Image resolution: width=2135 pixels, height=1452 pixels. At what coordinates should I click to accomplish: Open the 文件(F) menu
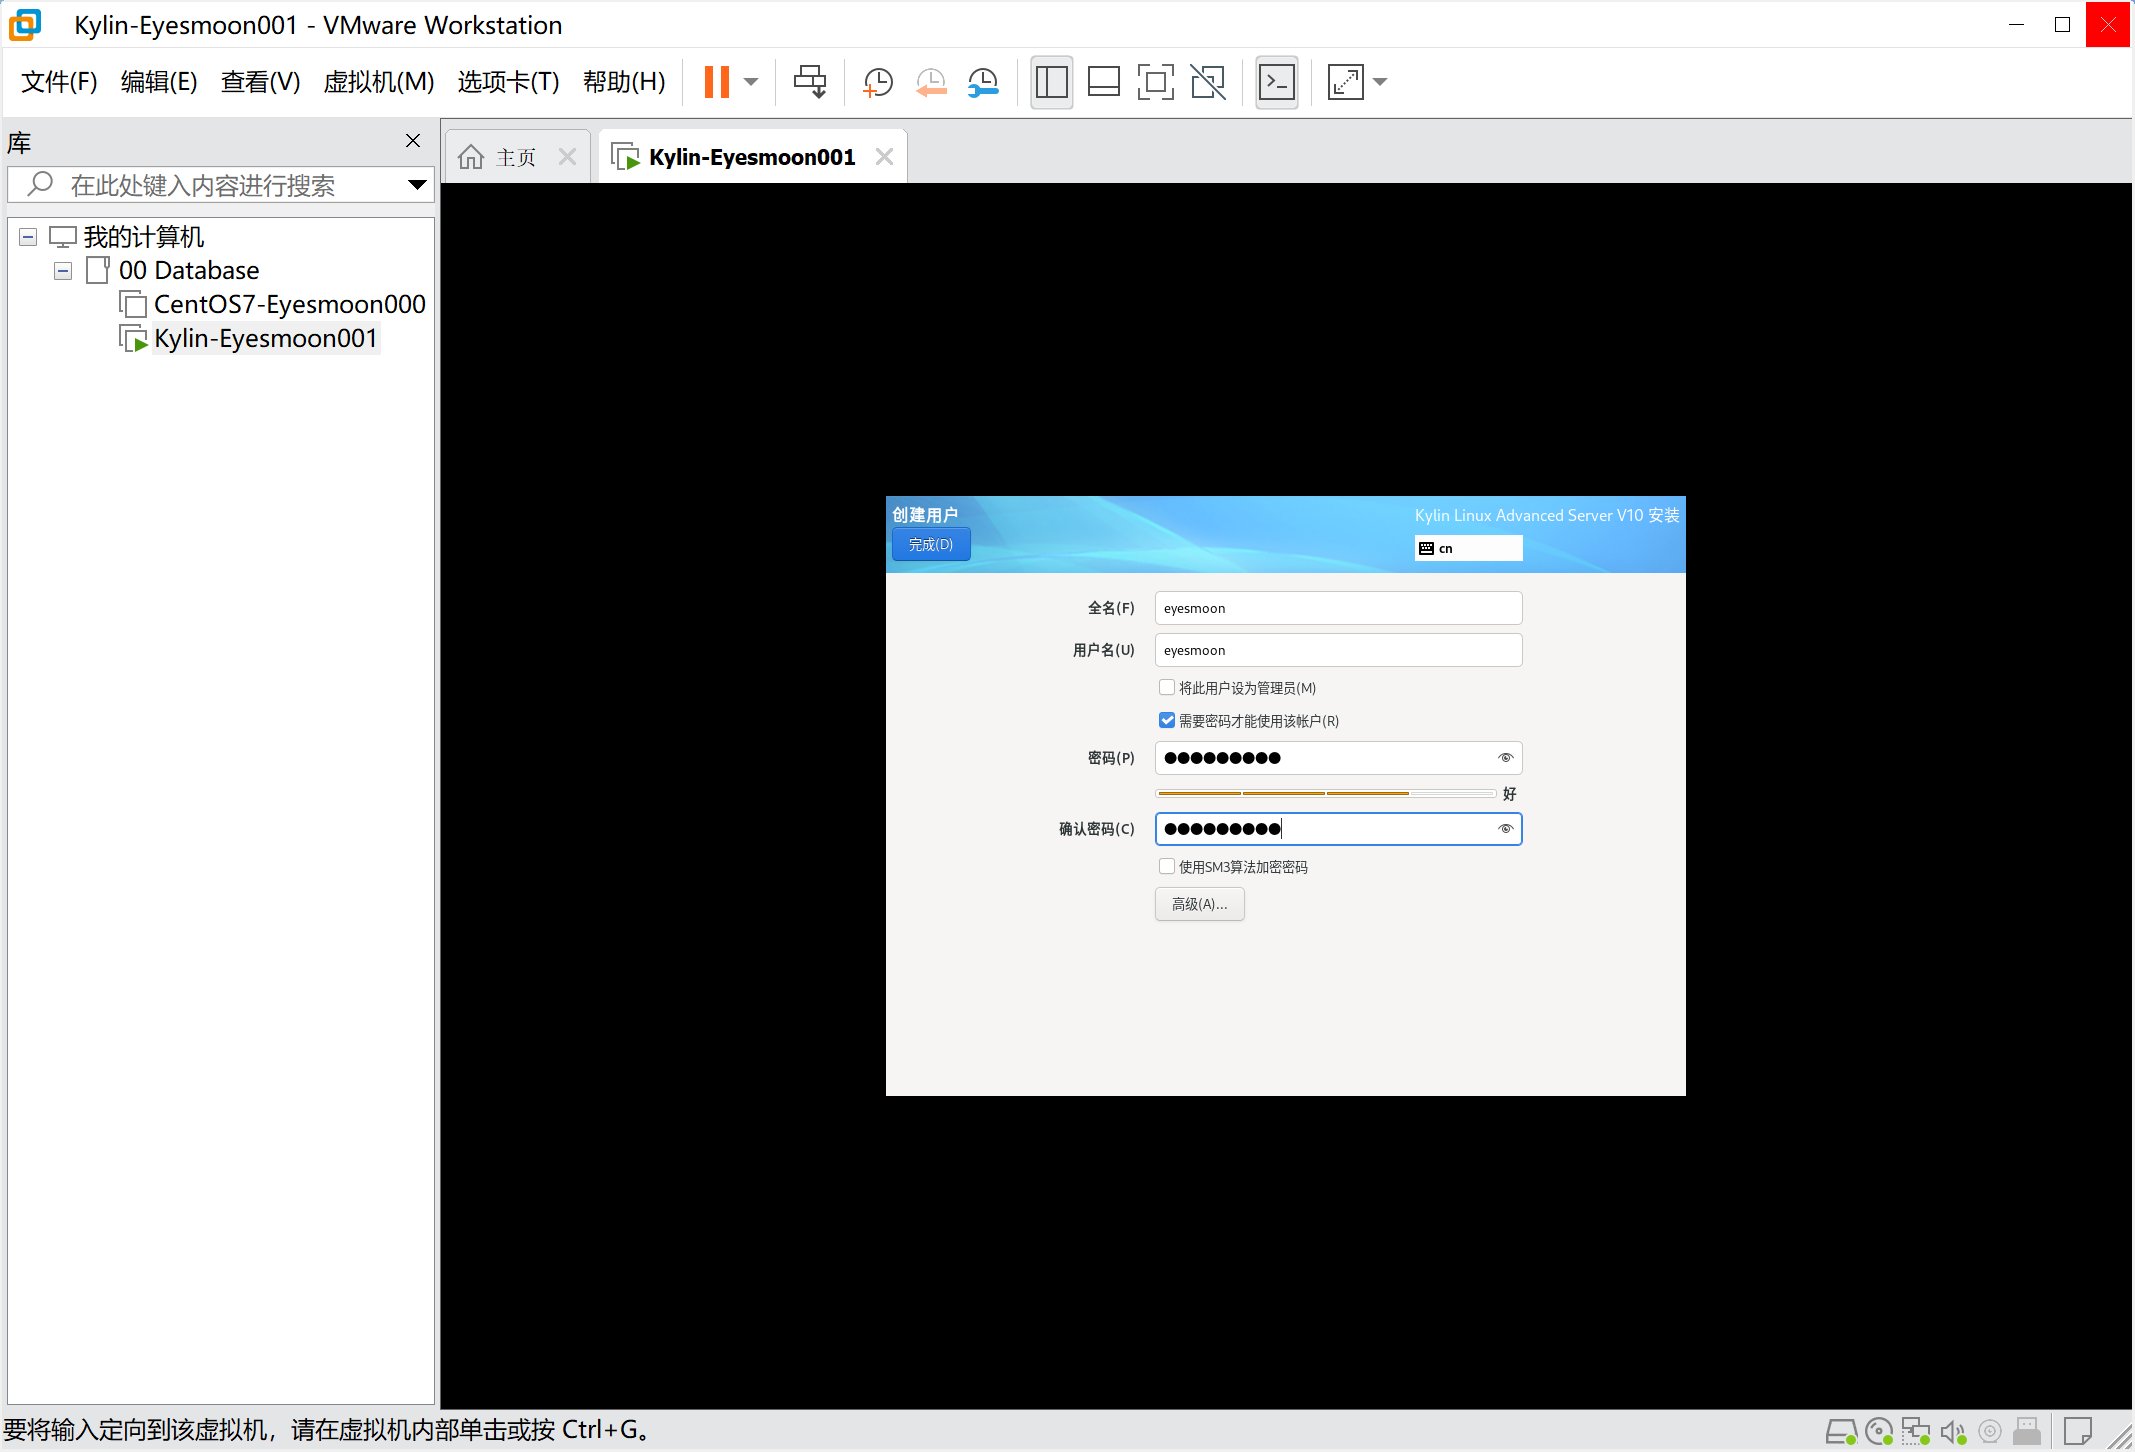coord(59,82)
